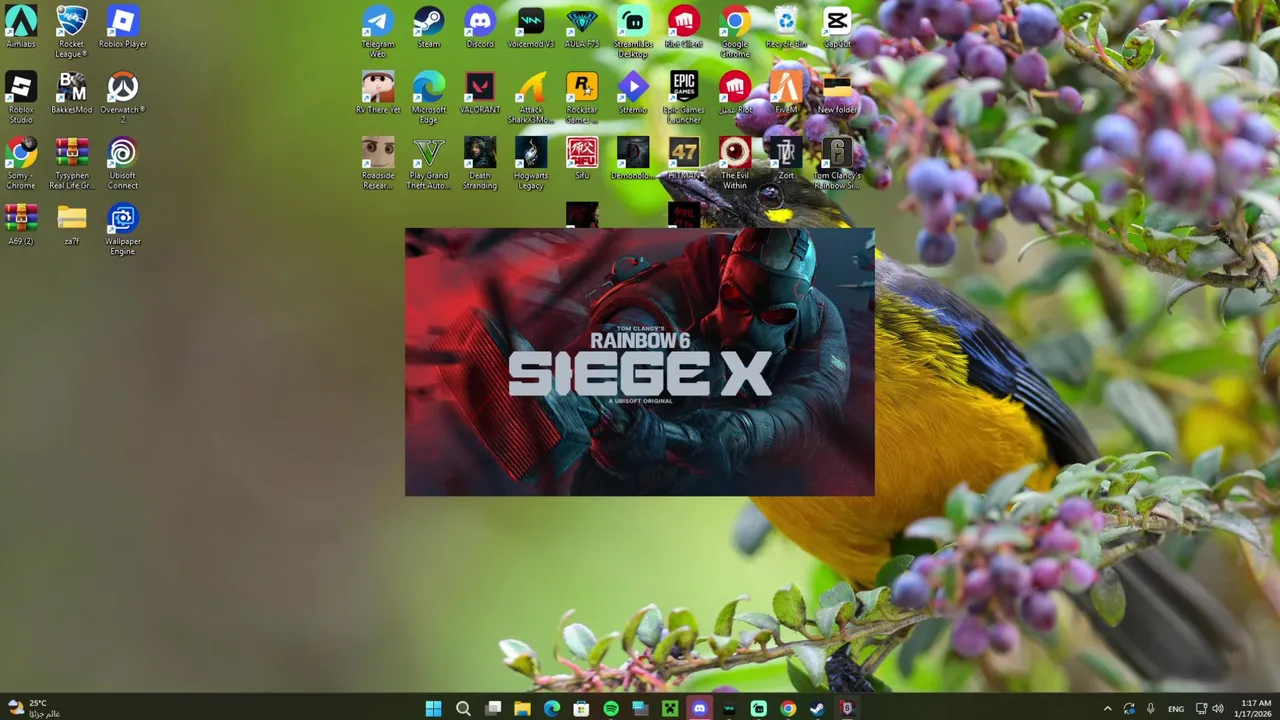Launch Rocket League from the desktop

point(71,31)
